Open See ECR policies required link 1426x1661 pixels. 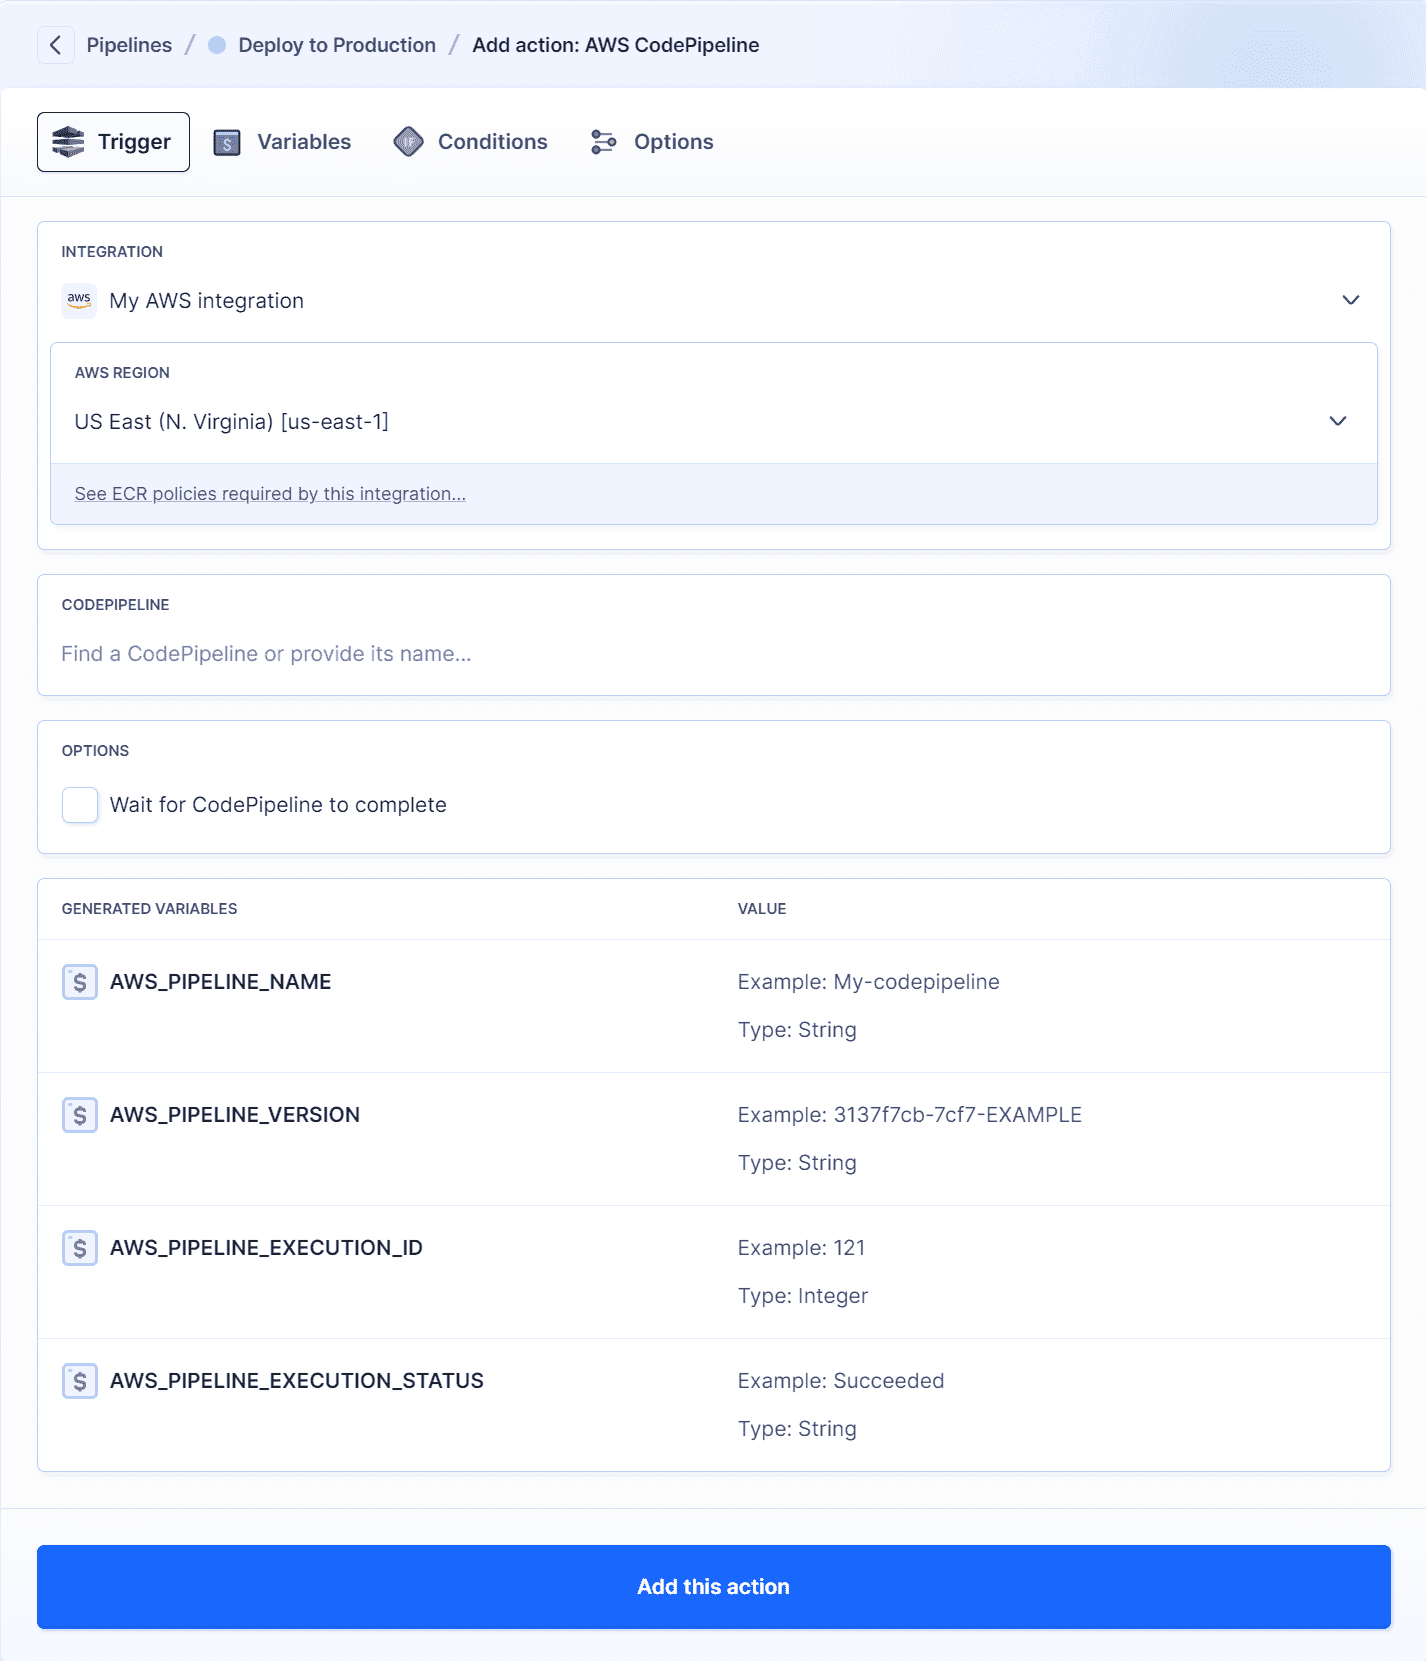270,494
